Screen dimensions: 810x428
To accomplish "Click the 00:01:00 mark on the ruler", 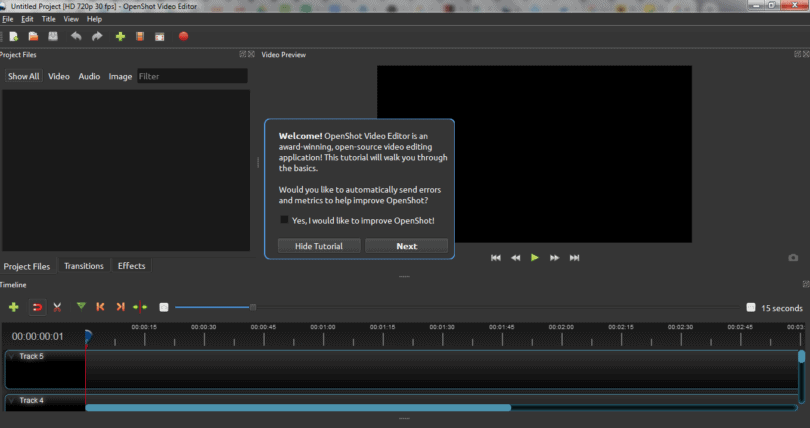I will [323, 327].
